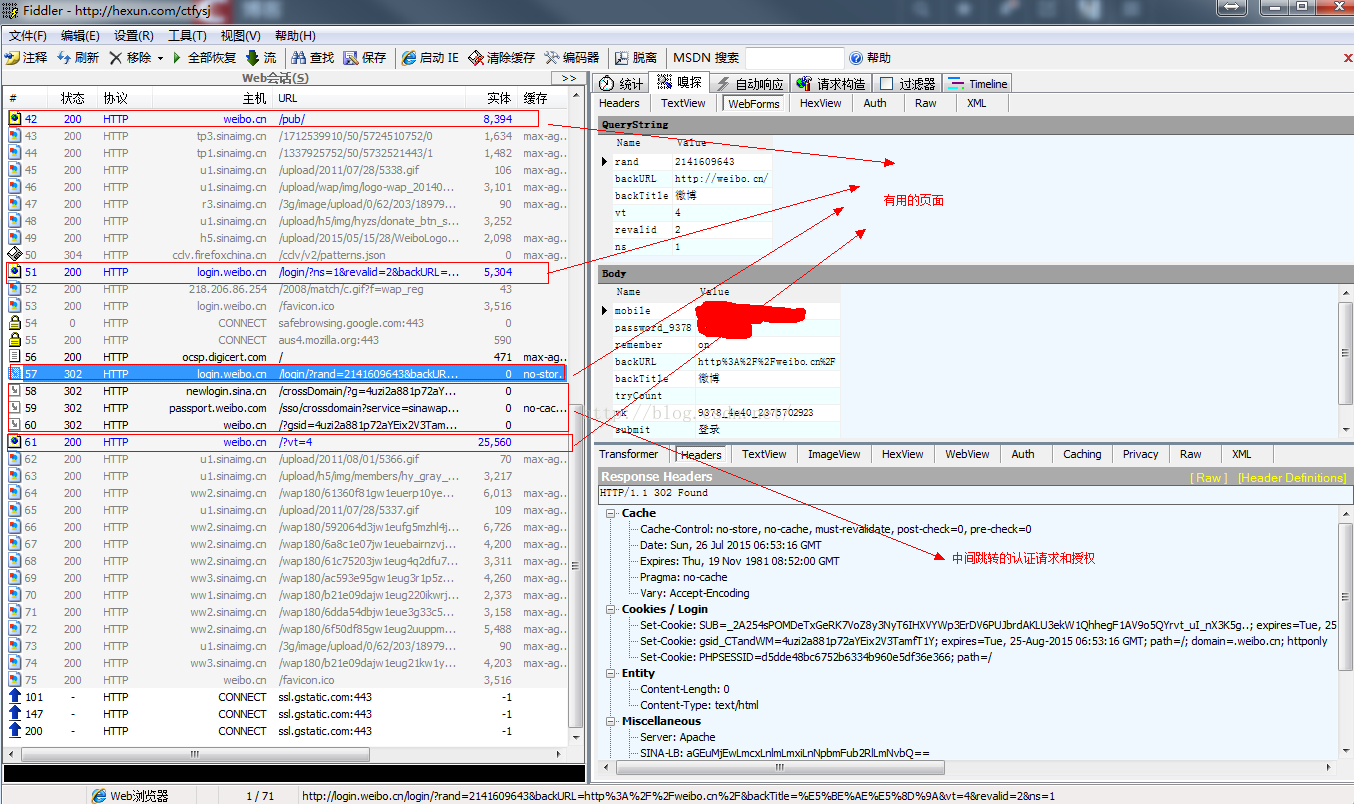Switch to the 自动响应 autoresponder tab
The image size is (1354, 804).
click(x=750, y=84)
